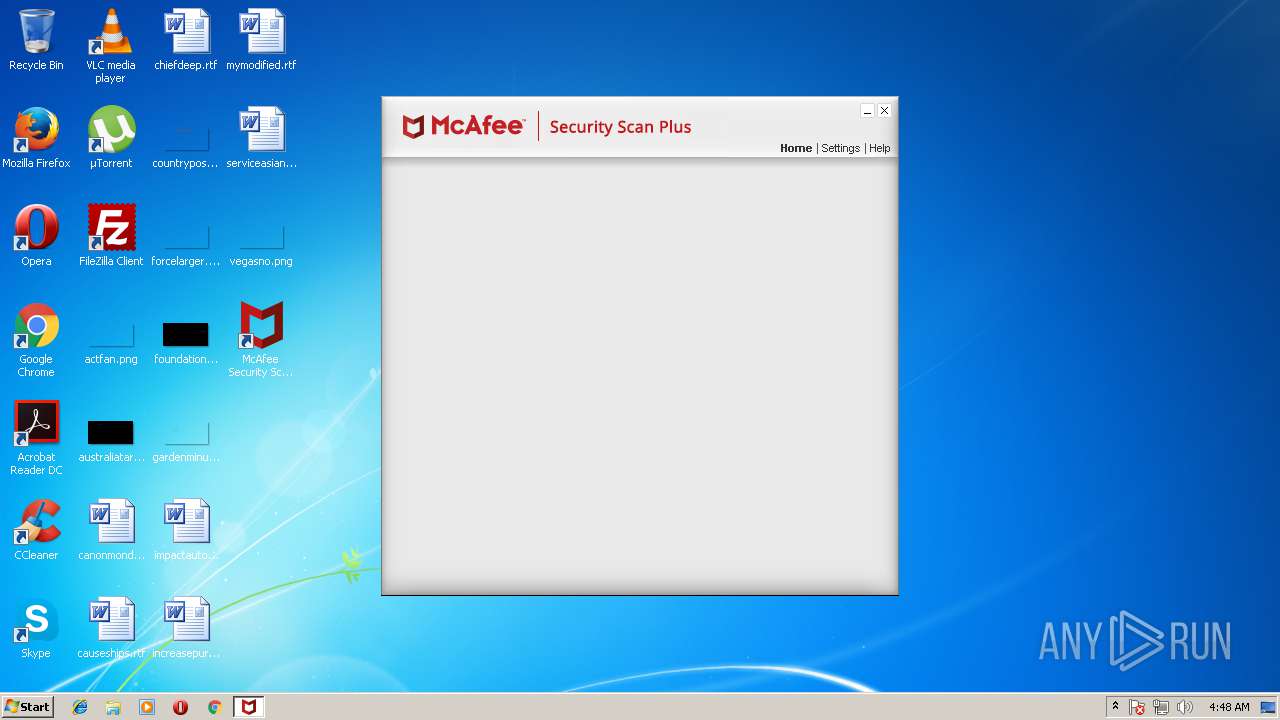
Task: Select FileZilla Client desktop shortcut
Action: [110, 236]
